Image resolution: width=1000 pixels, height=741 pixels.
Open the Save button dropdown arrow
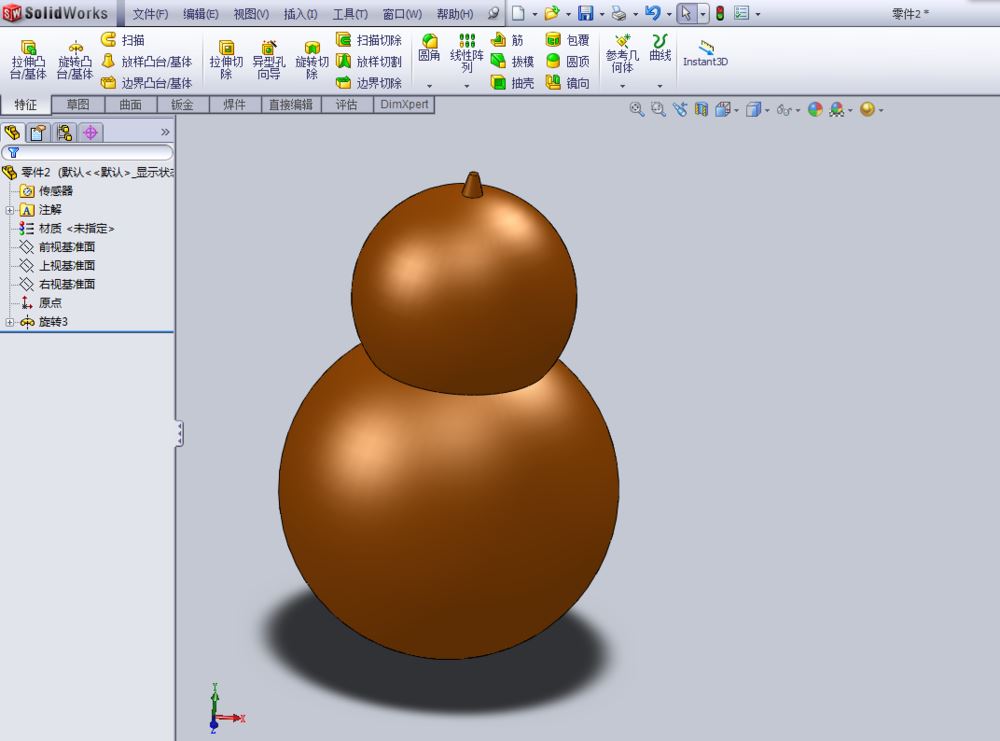pyautogui.click(x=601, y=14)
